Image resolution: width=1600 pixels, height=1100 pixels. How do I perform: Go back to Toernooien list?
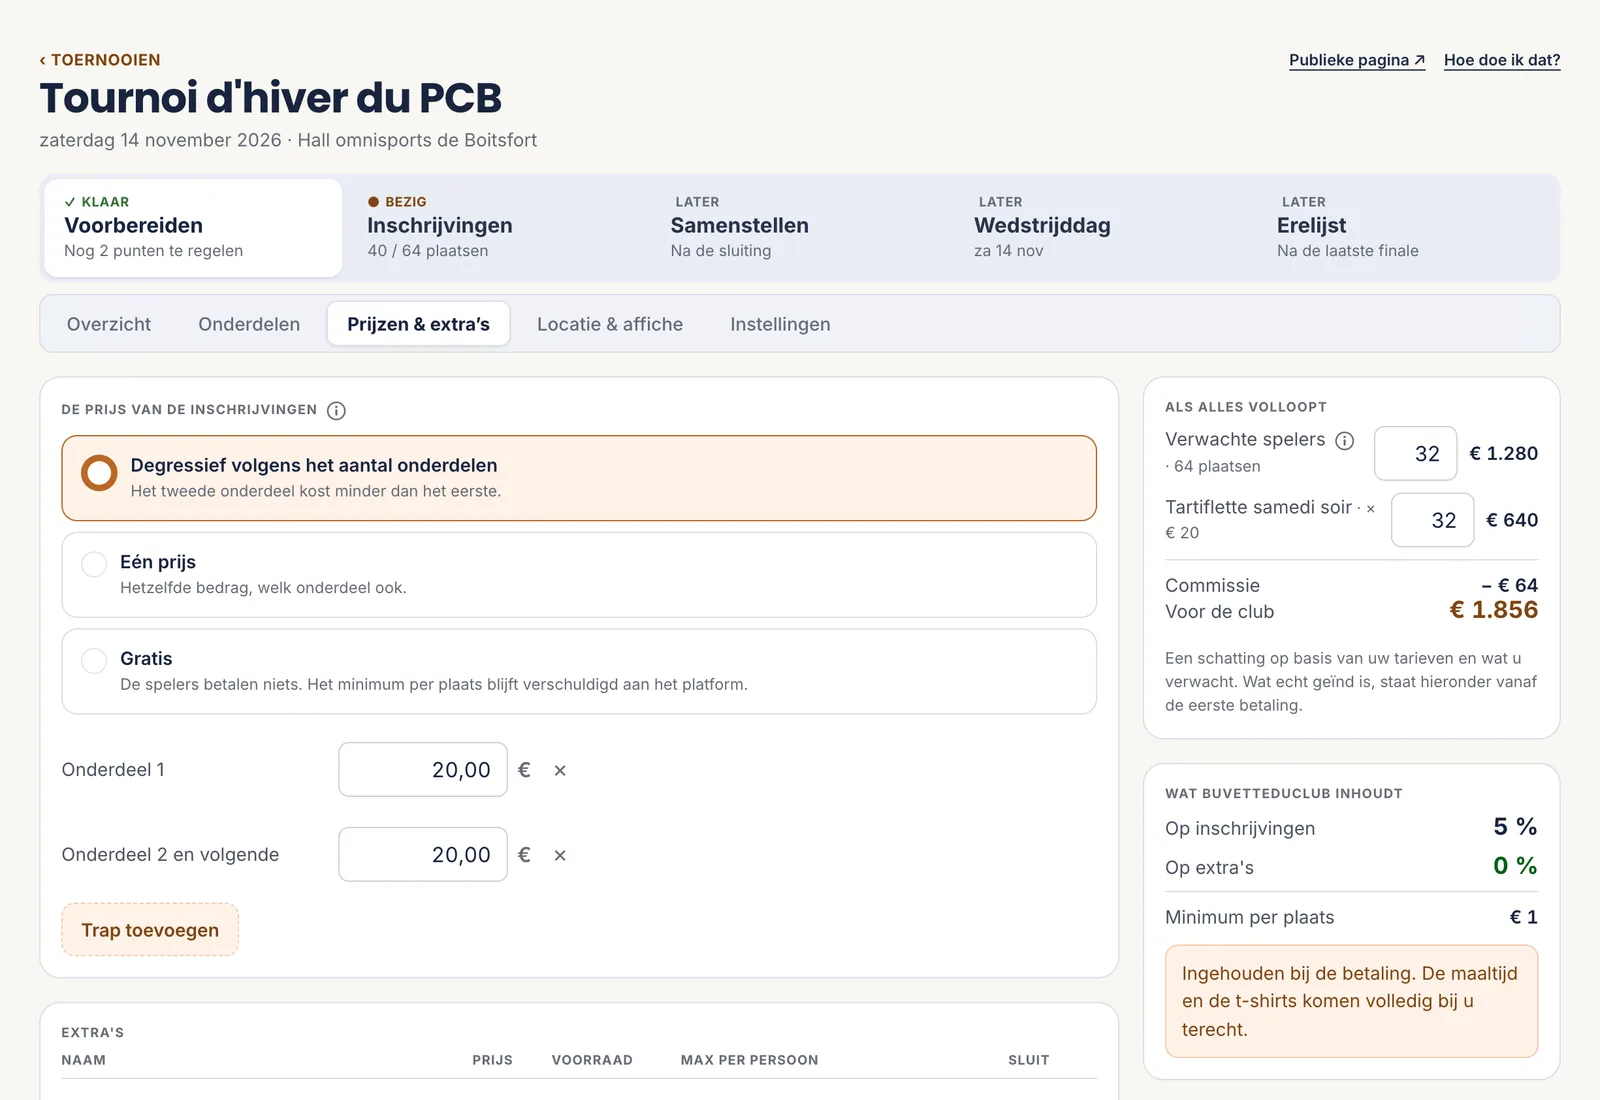coord(100,60)
